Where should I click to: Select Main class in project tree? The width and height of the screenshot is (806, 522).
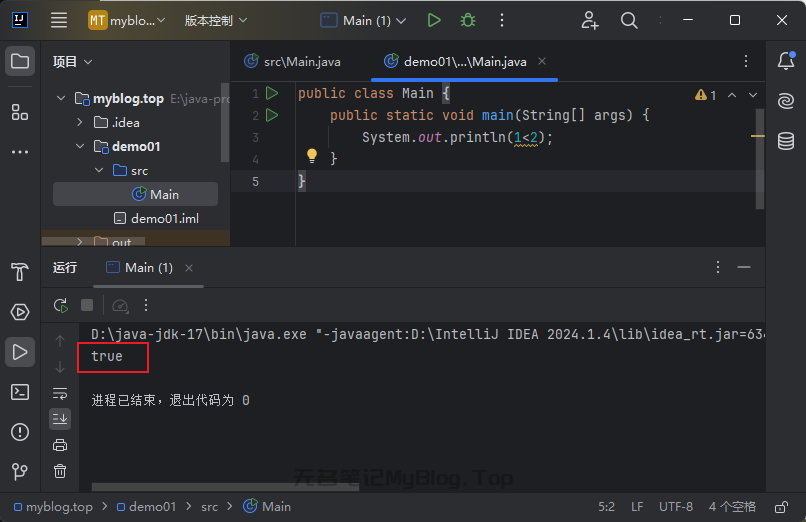[x=135, y=194]
